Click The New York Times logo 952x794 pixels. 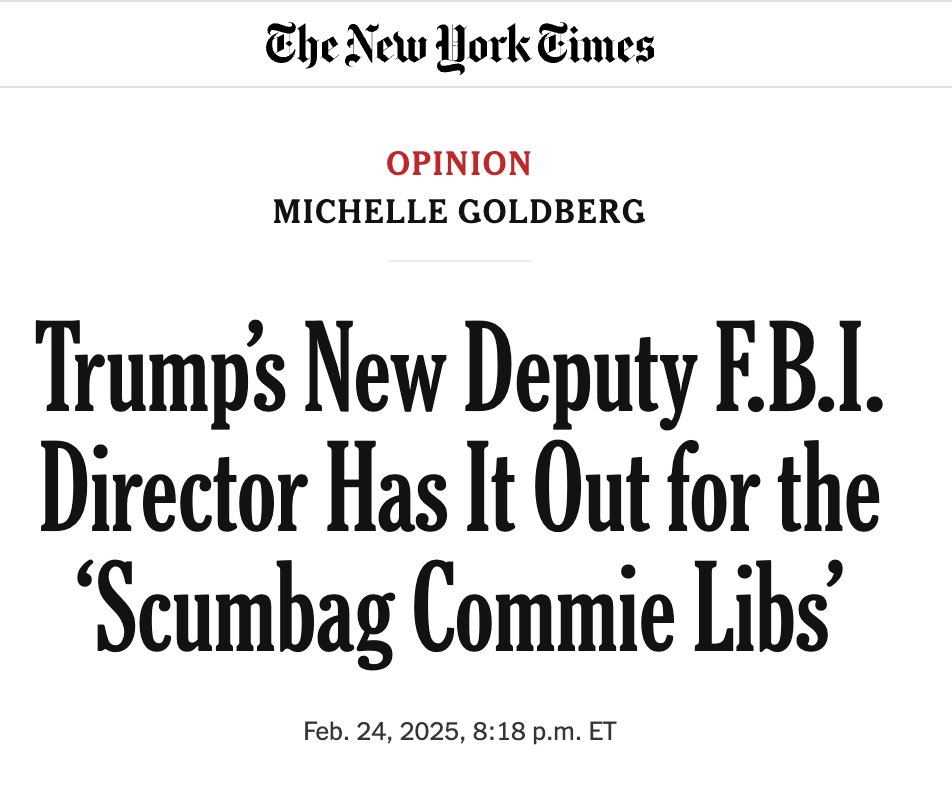[460, 47]
